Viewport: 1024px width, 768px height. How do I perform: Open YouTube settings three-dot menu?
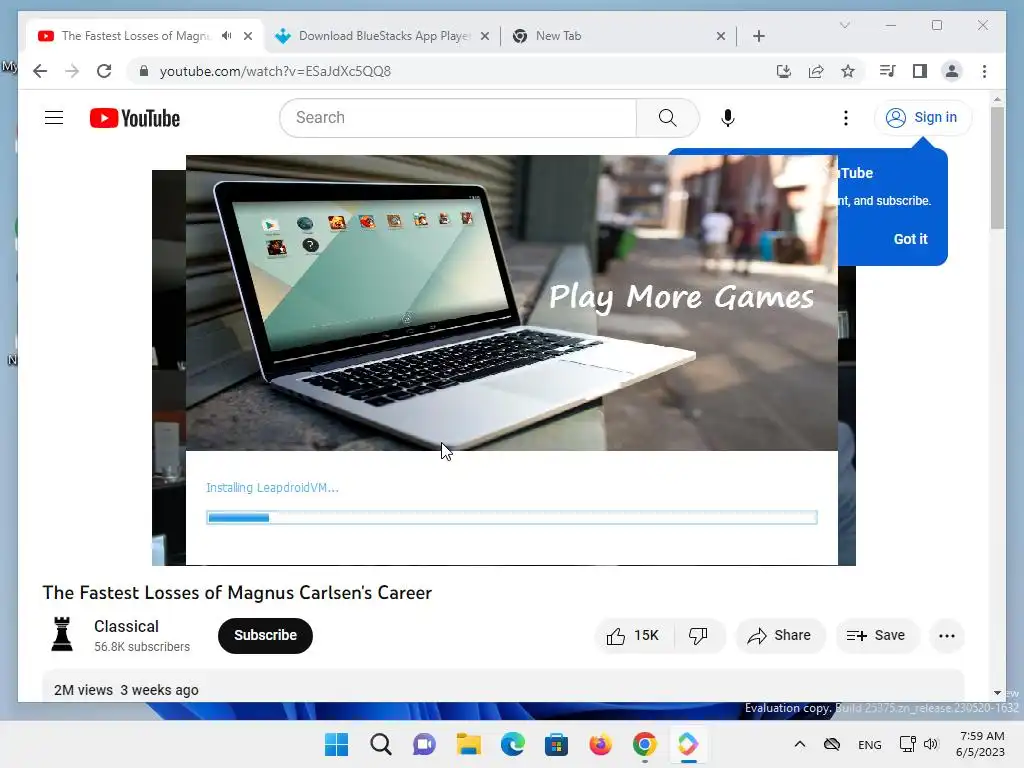[846, 118]
